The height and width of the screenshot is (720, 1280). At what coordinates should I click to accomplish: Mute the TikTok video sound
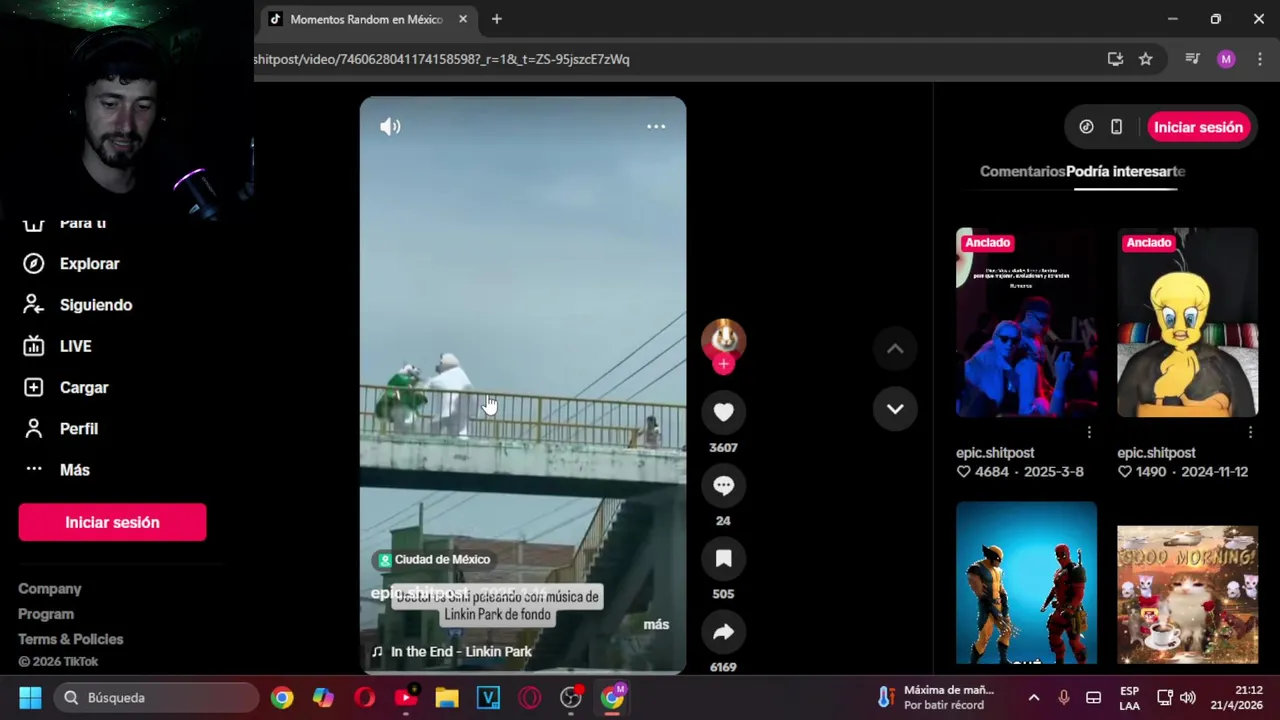tap(390, 127)
